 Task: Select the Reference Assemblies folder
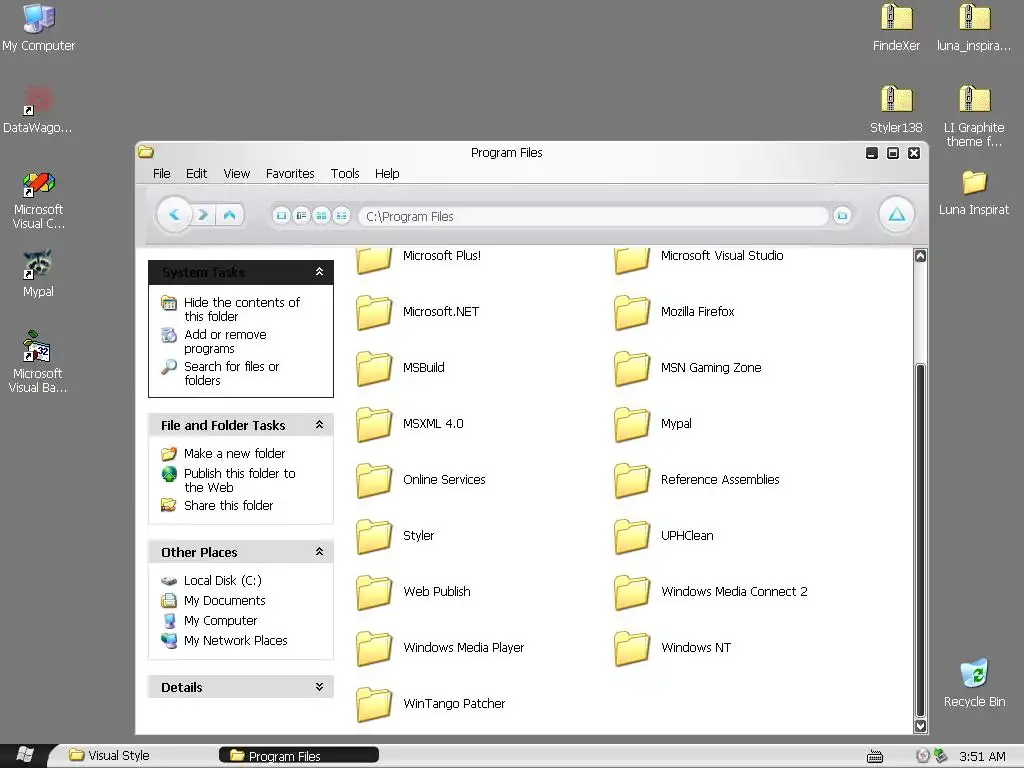click(x=697, y=480)
